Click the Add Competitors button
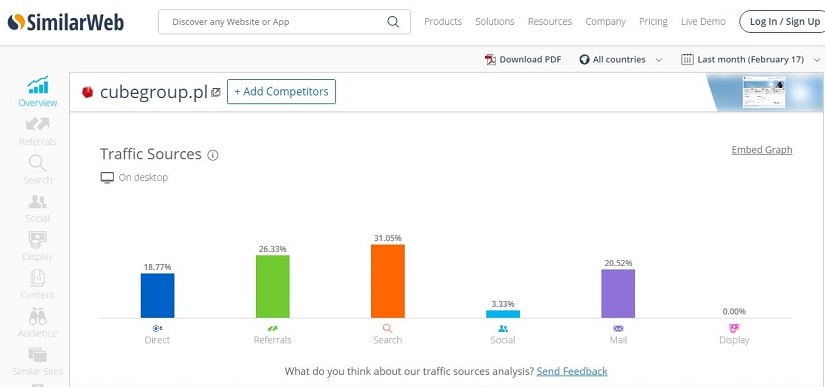The height and width of the screenshot is (387, 825). 281,91
